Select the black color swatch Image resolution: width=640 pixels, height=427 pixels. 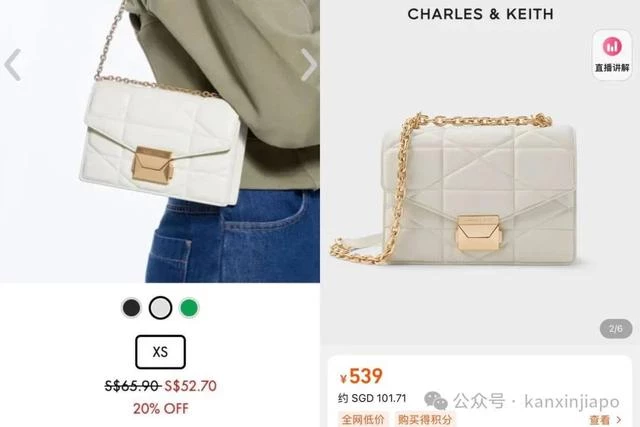[x=131, y=308]
